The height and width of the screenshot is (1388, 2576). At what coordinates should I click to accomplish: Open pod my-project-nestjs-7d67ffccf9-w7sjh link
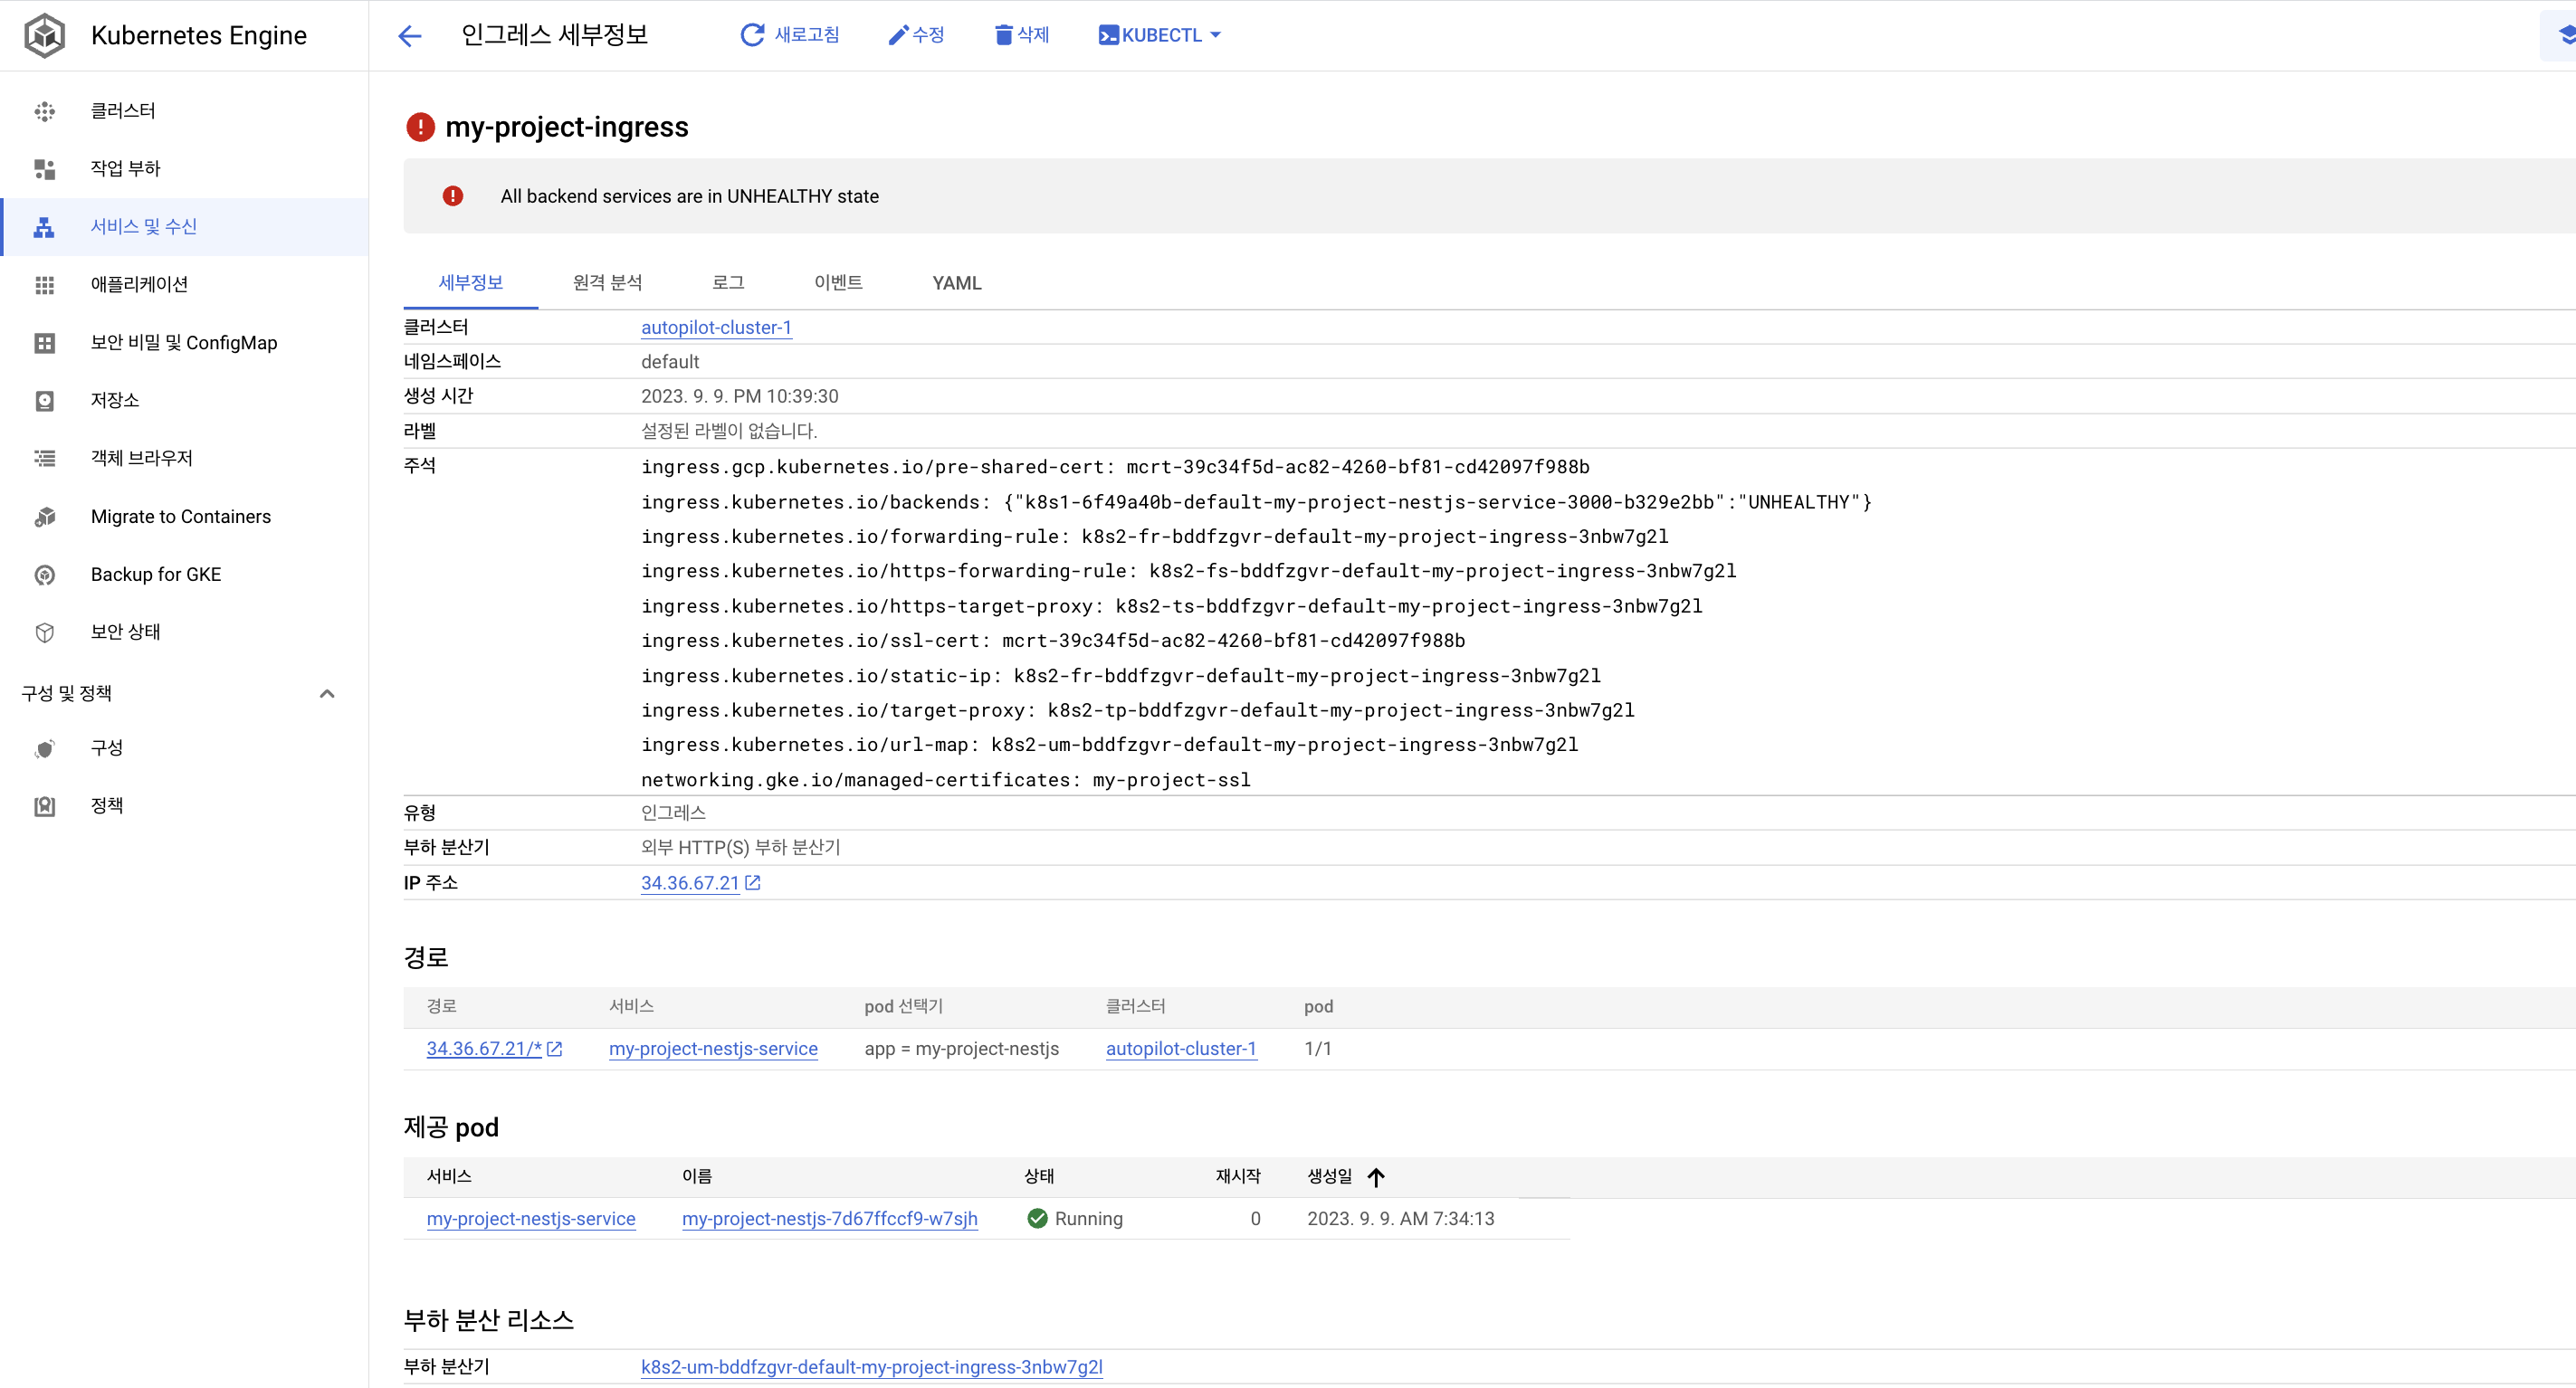(830, 1219)
